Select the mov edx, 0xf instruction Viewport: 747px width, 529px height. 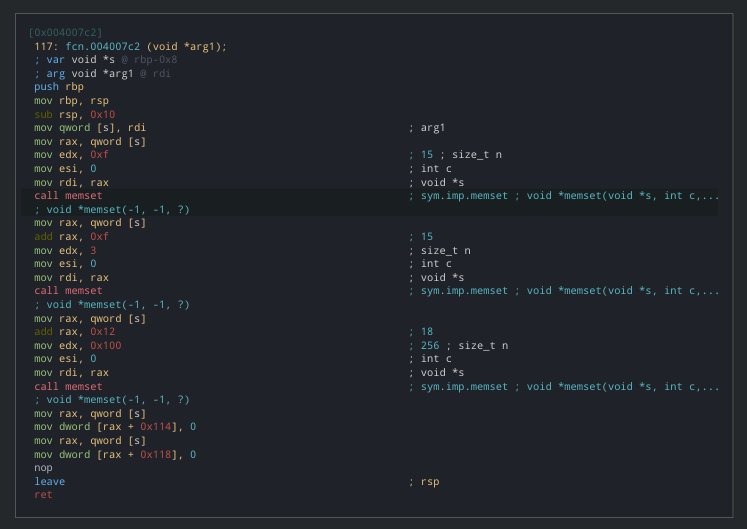71,155
